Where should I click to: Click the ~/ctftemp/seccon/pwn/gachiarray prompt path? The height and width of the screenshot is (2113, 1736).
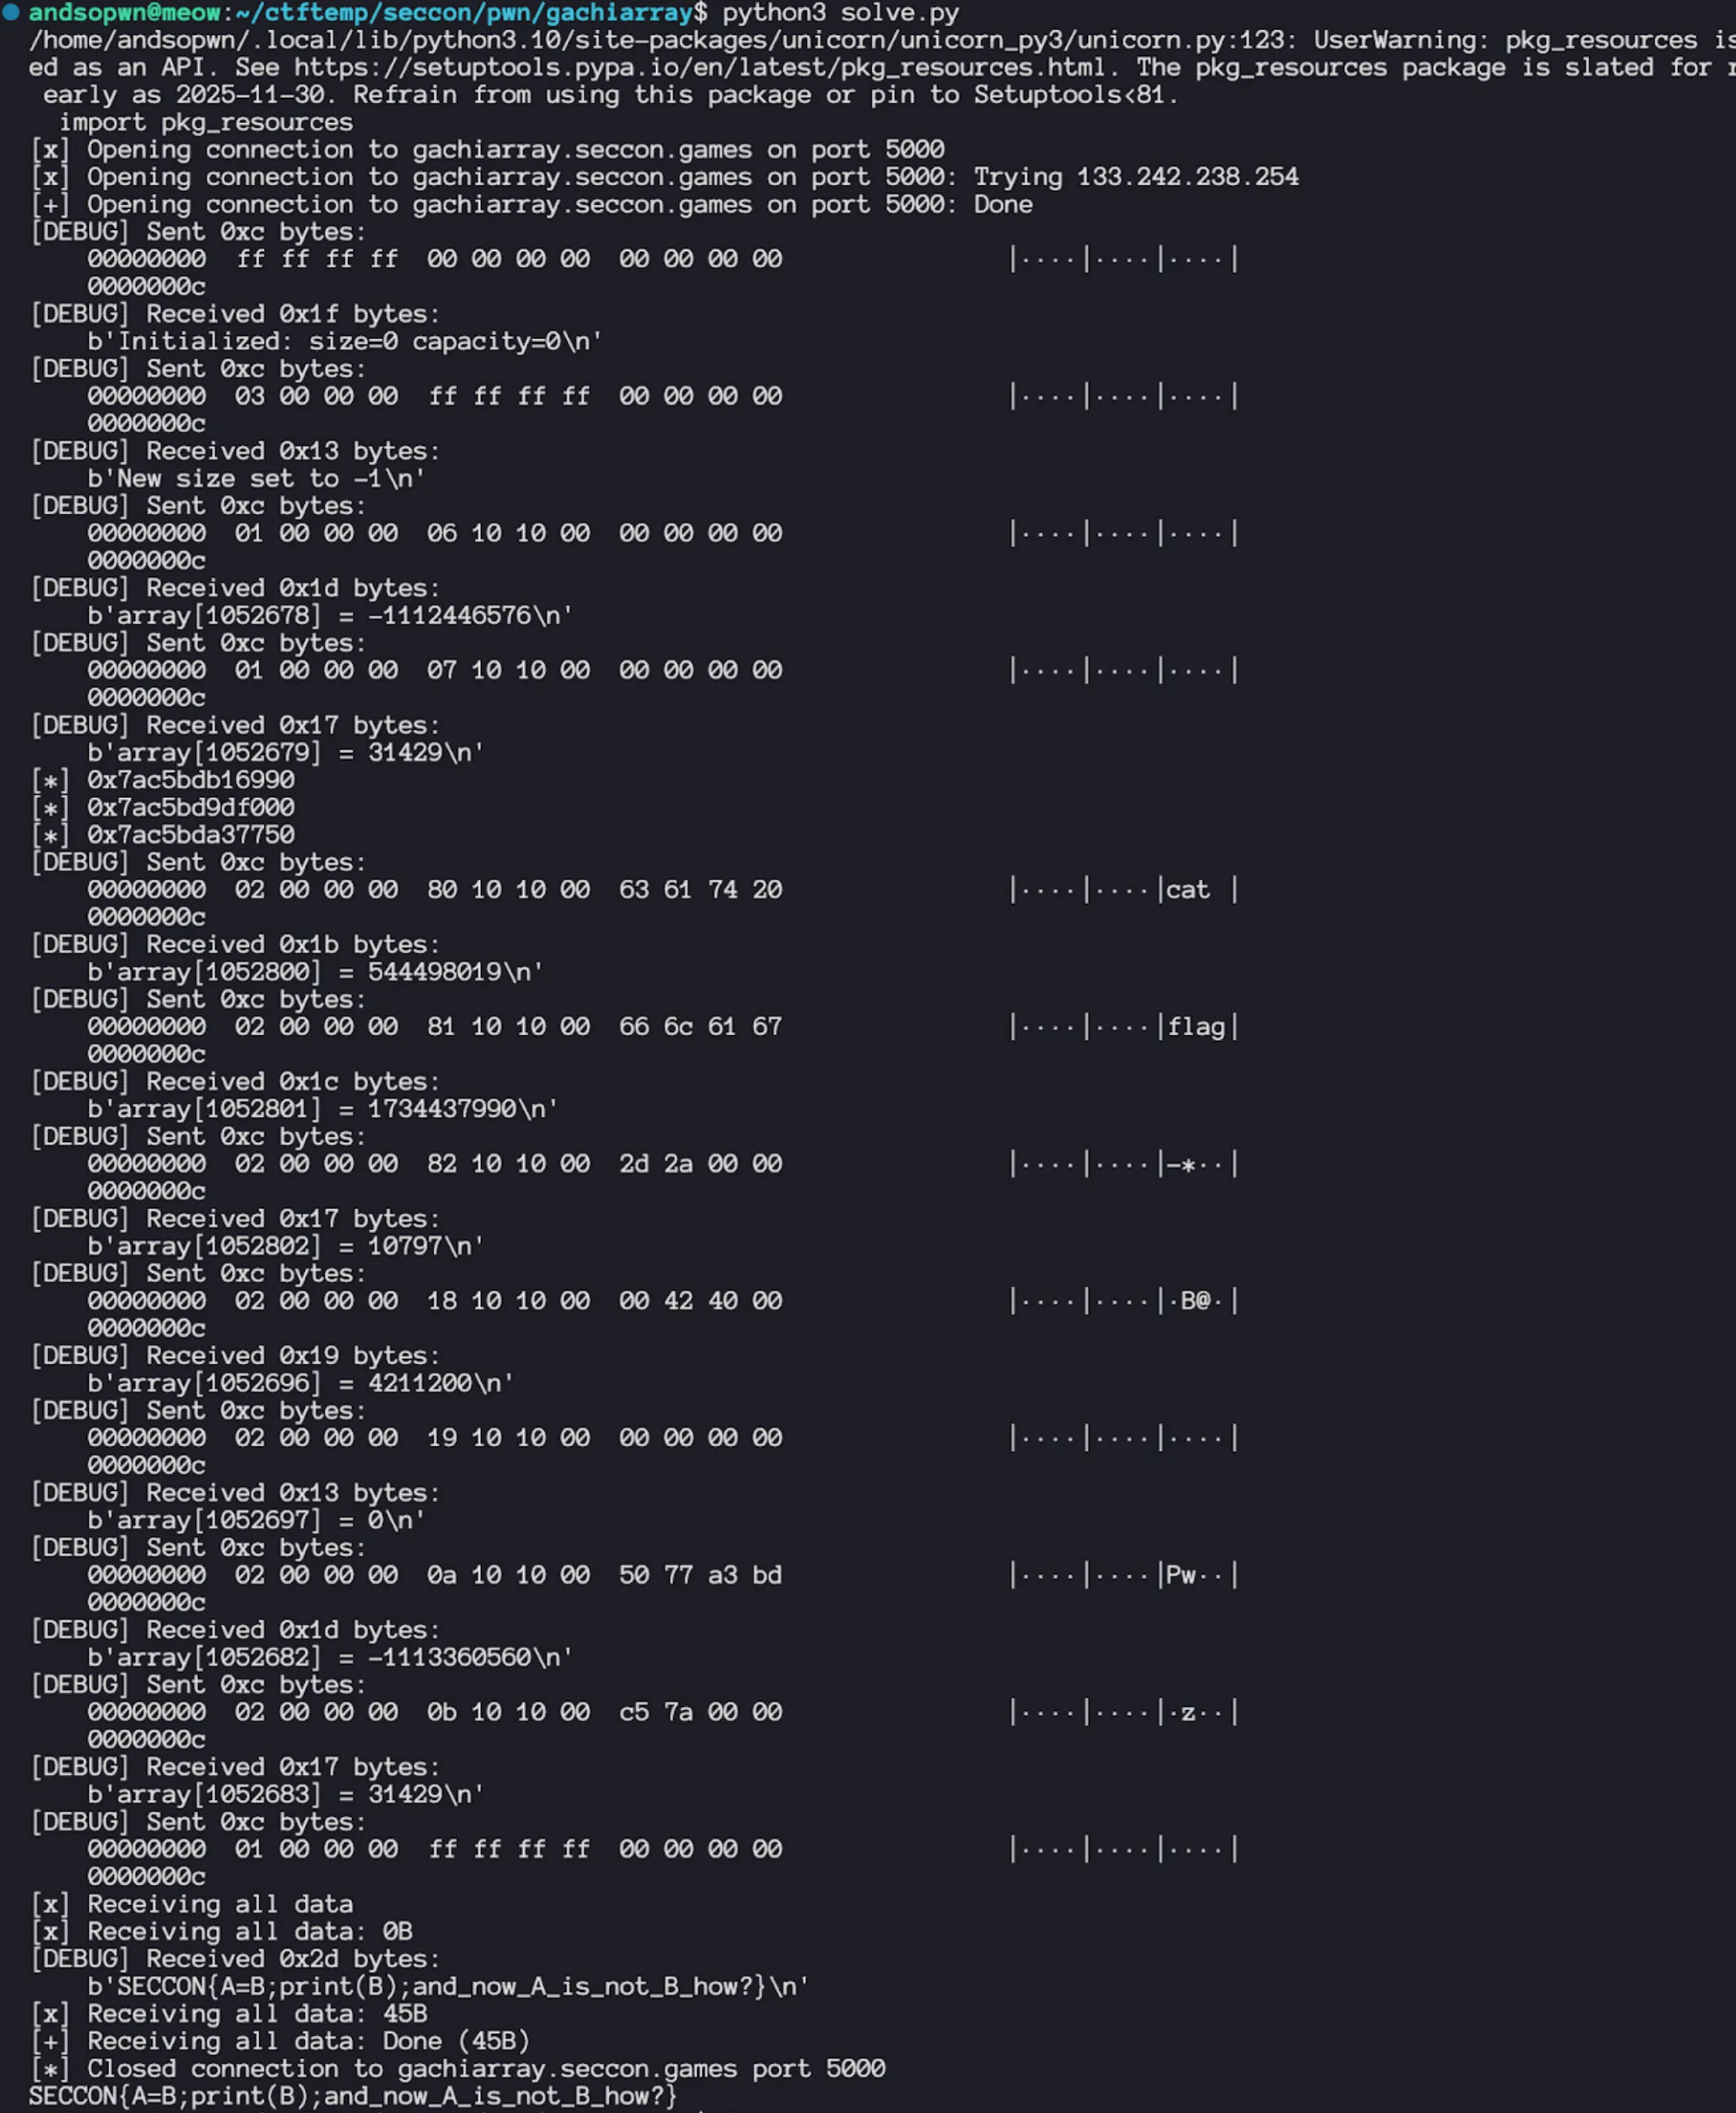click(464, 13)
